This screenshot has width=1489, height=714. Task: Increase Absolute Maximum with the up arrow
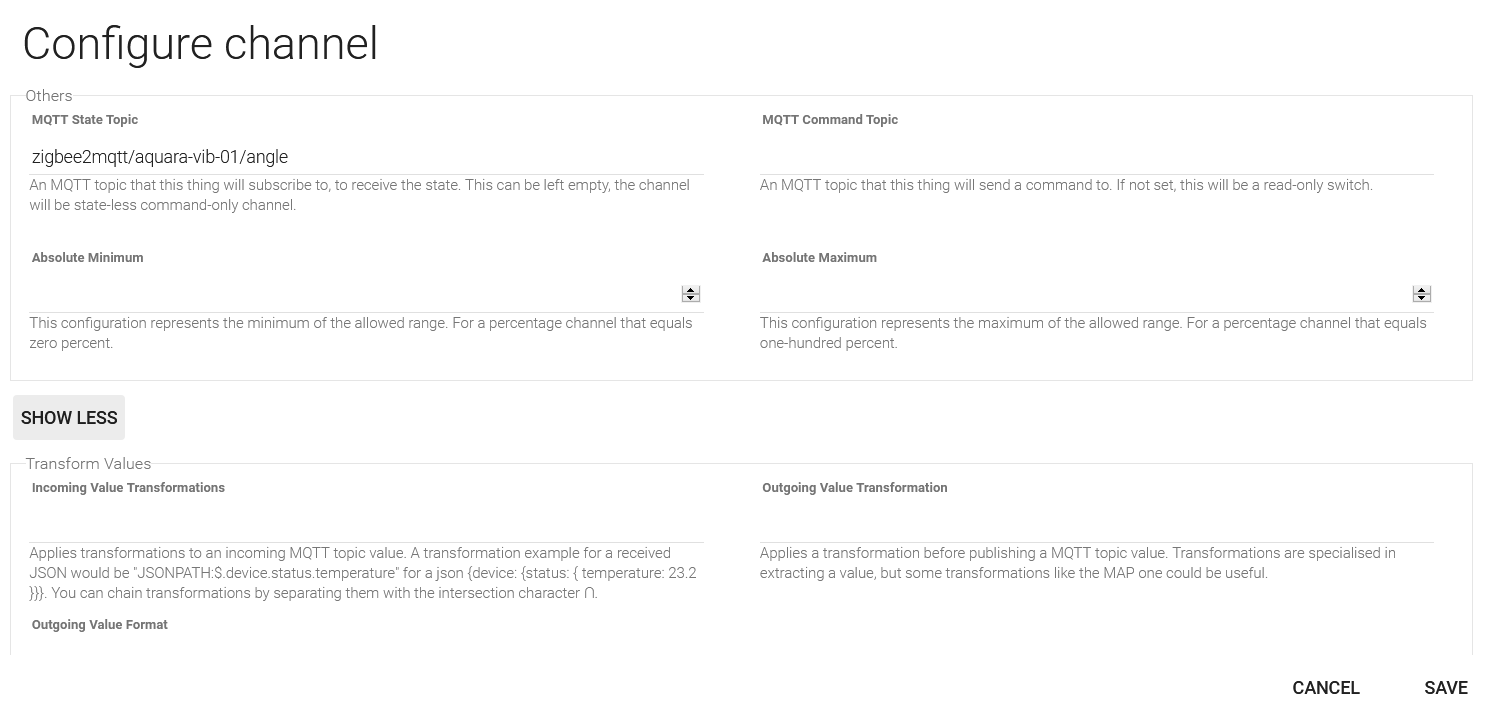click(1421, 290)
